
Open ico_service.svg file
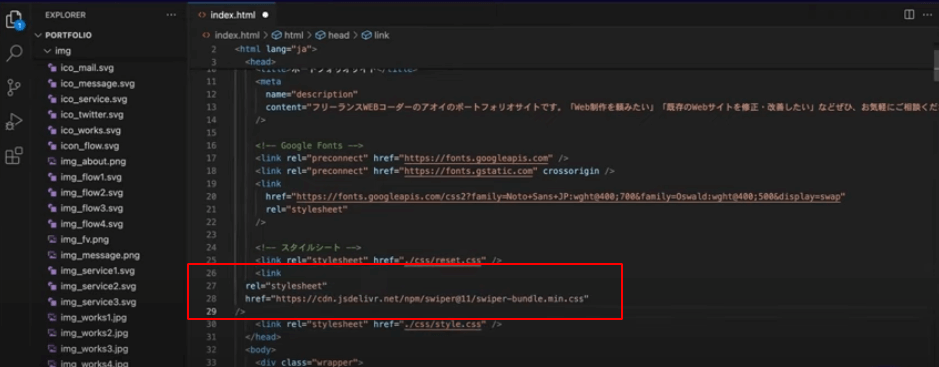point(94,99)
